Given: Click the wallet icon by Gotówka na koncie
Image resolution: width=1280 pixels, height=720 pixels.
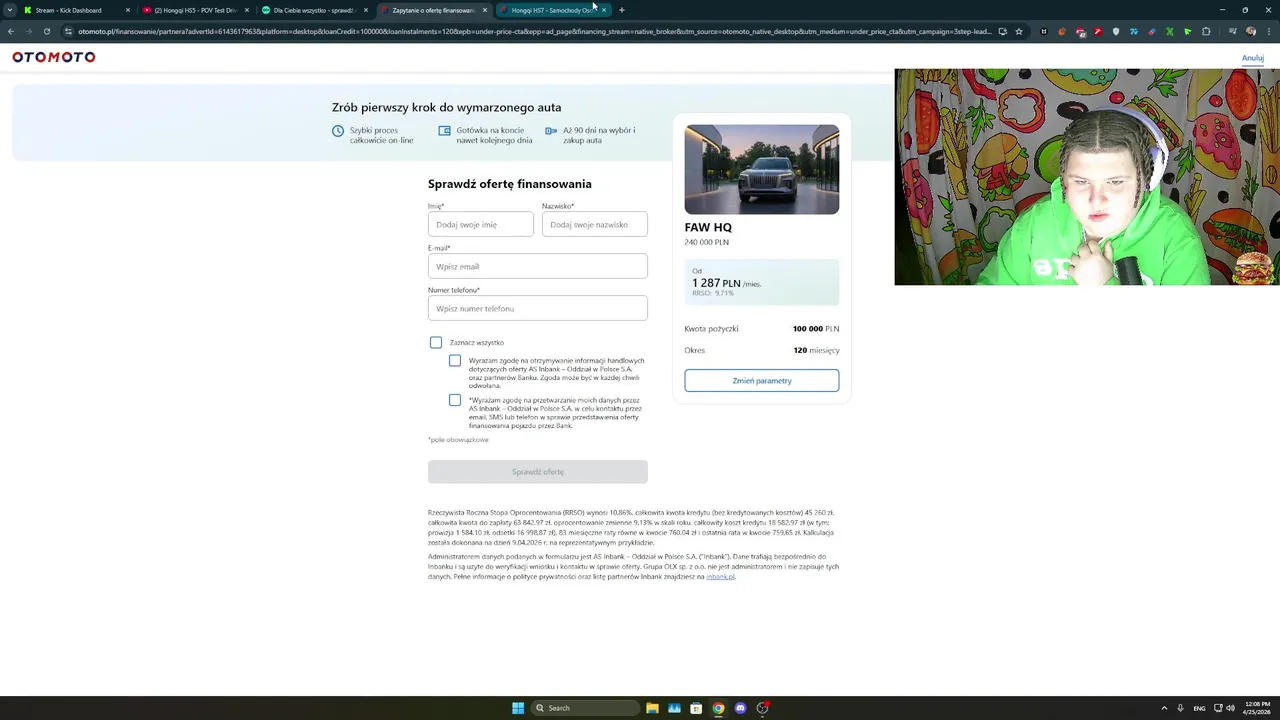Looking at the screenshot, I should (445, 130).
